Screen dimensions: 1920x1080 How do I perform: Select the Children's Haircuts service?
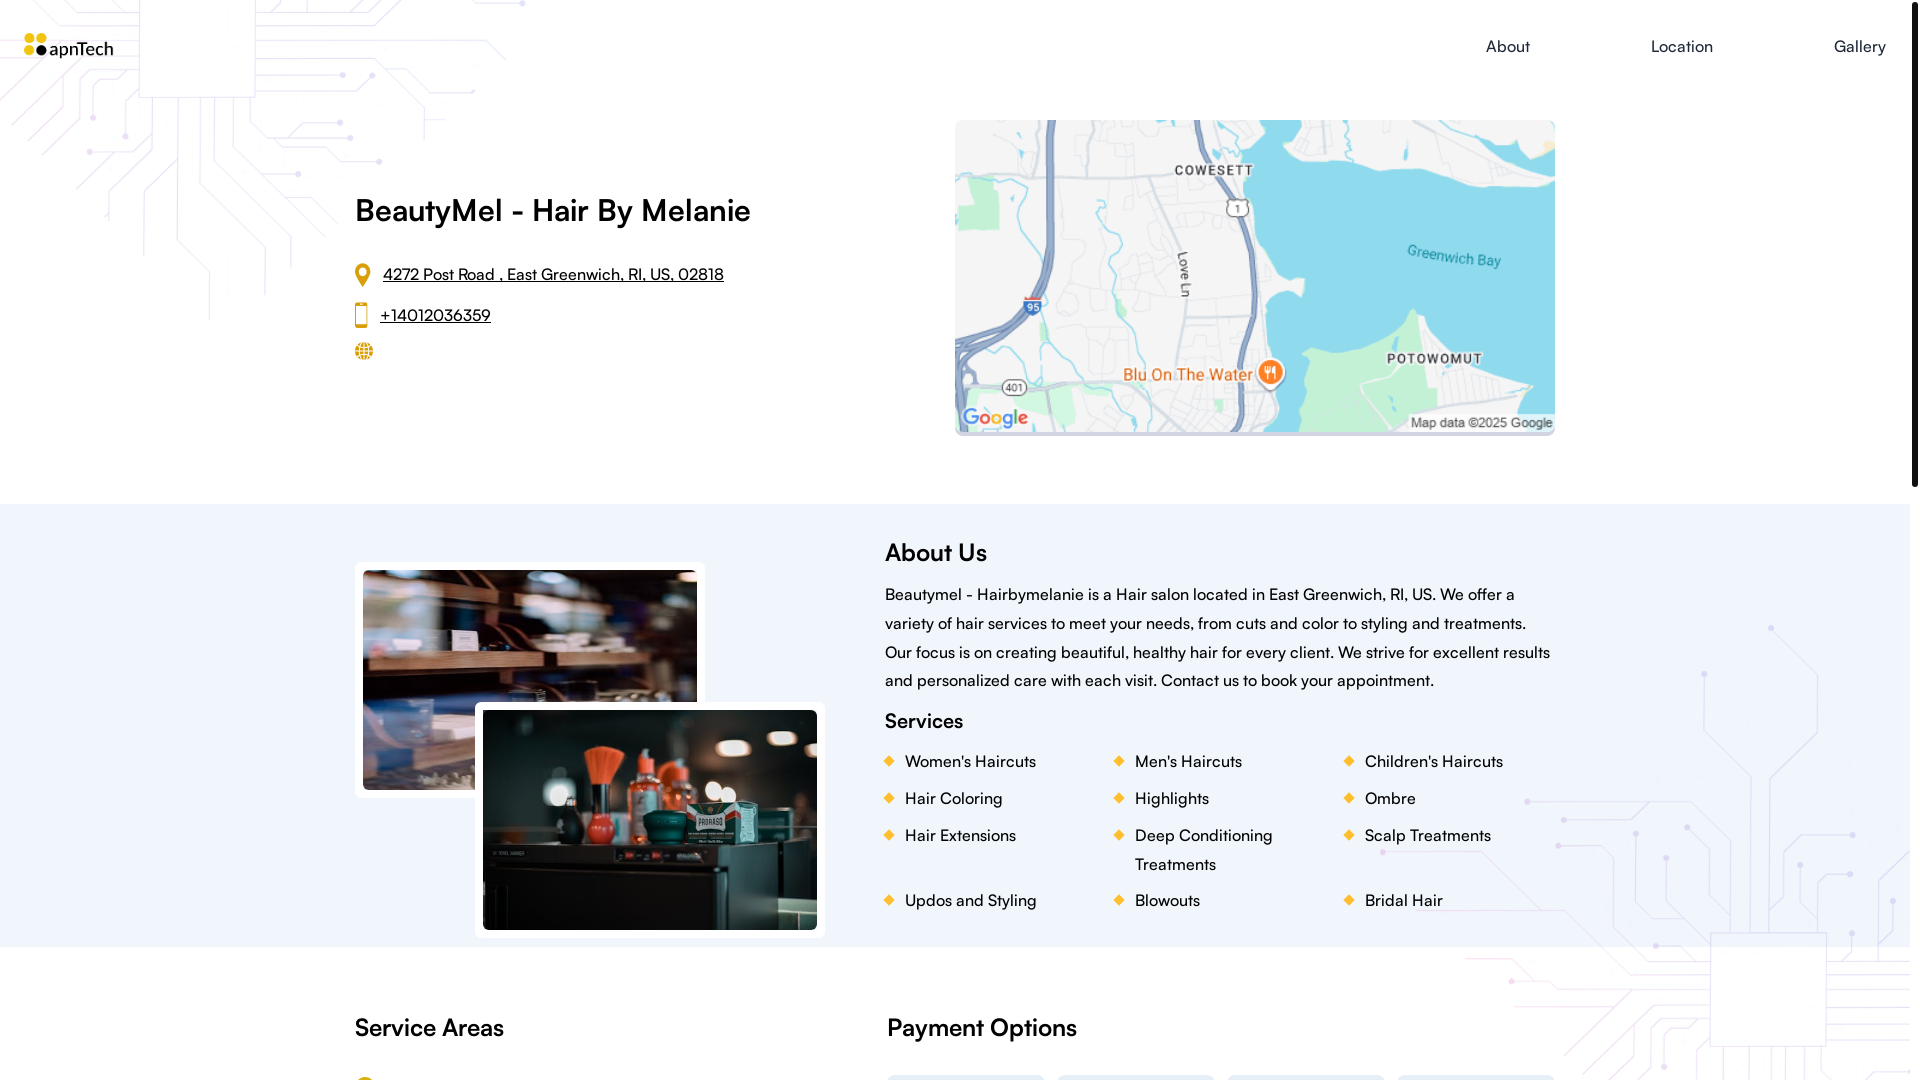1433,762
